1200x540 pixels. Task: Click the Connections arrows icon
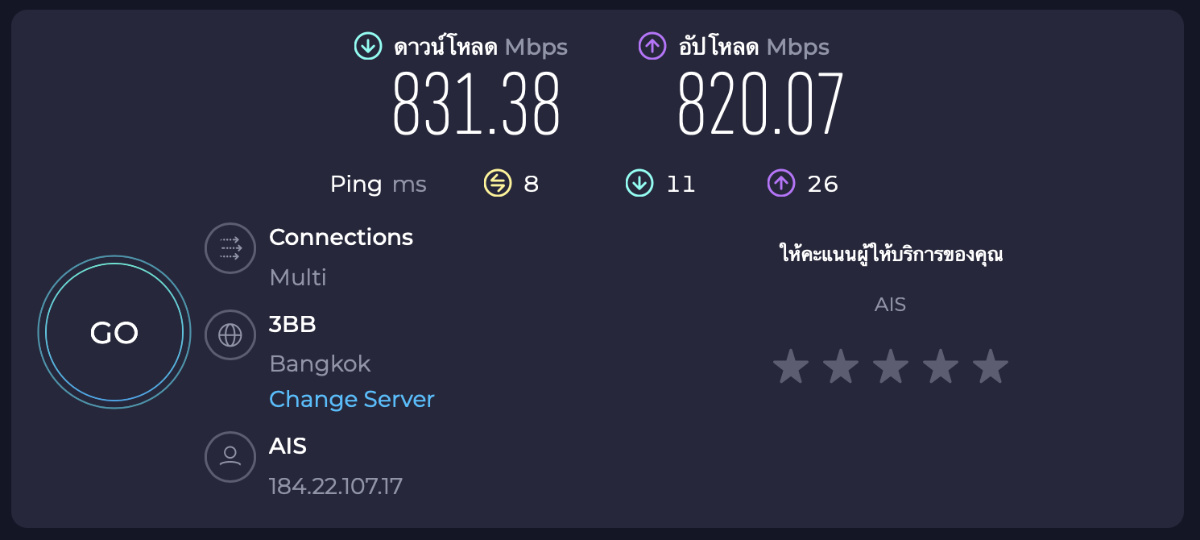230,248
